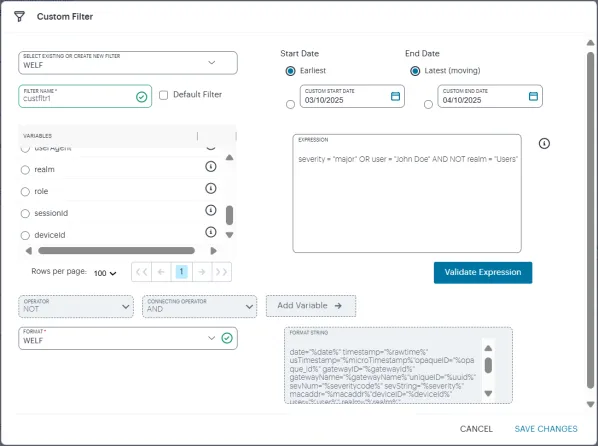Select the custom start date radio button
This screenshot has height=446, width=598.
[290, 105]
